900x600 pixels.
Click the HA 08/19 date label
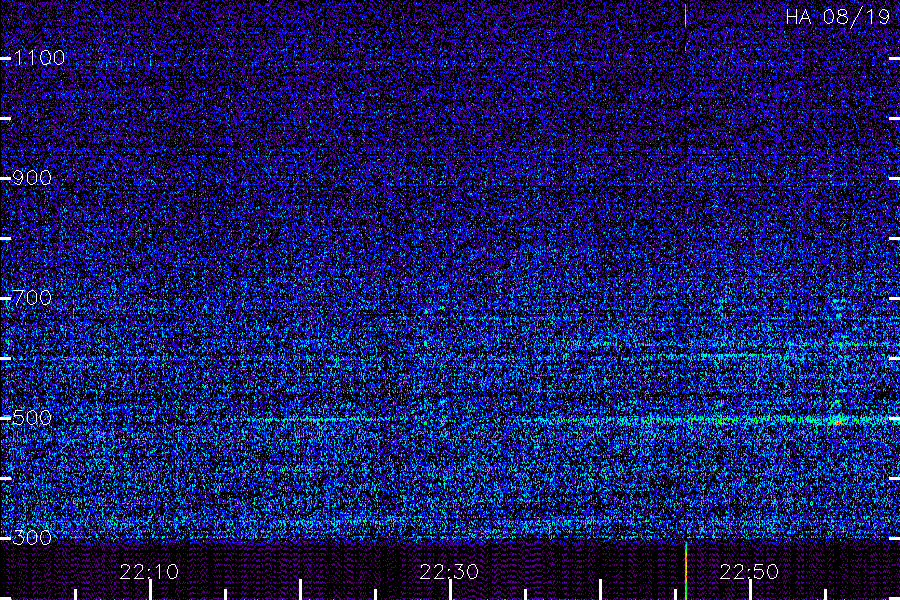tap(837, 17)
